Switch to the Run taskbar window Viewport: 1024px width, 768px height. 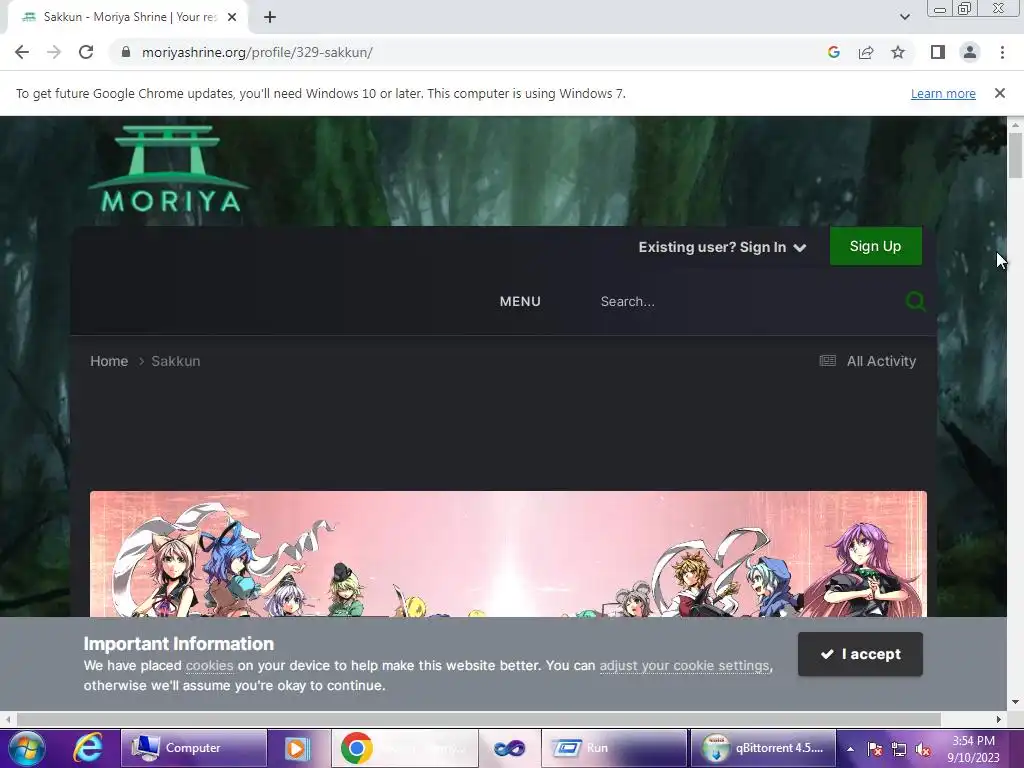[614, 748]
